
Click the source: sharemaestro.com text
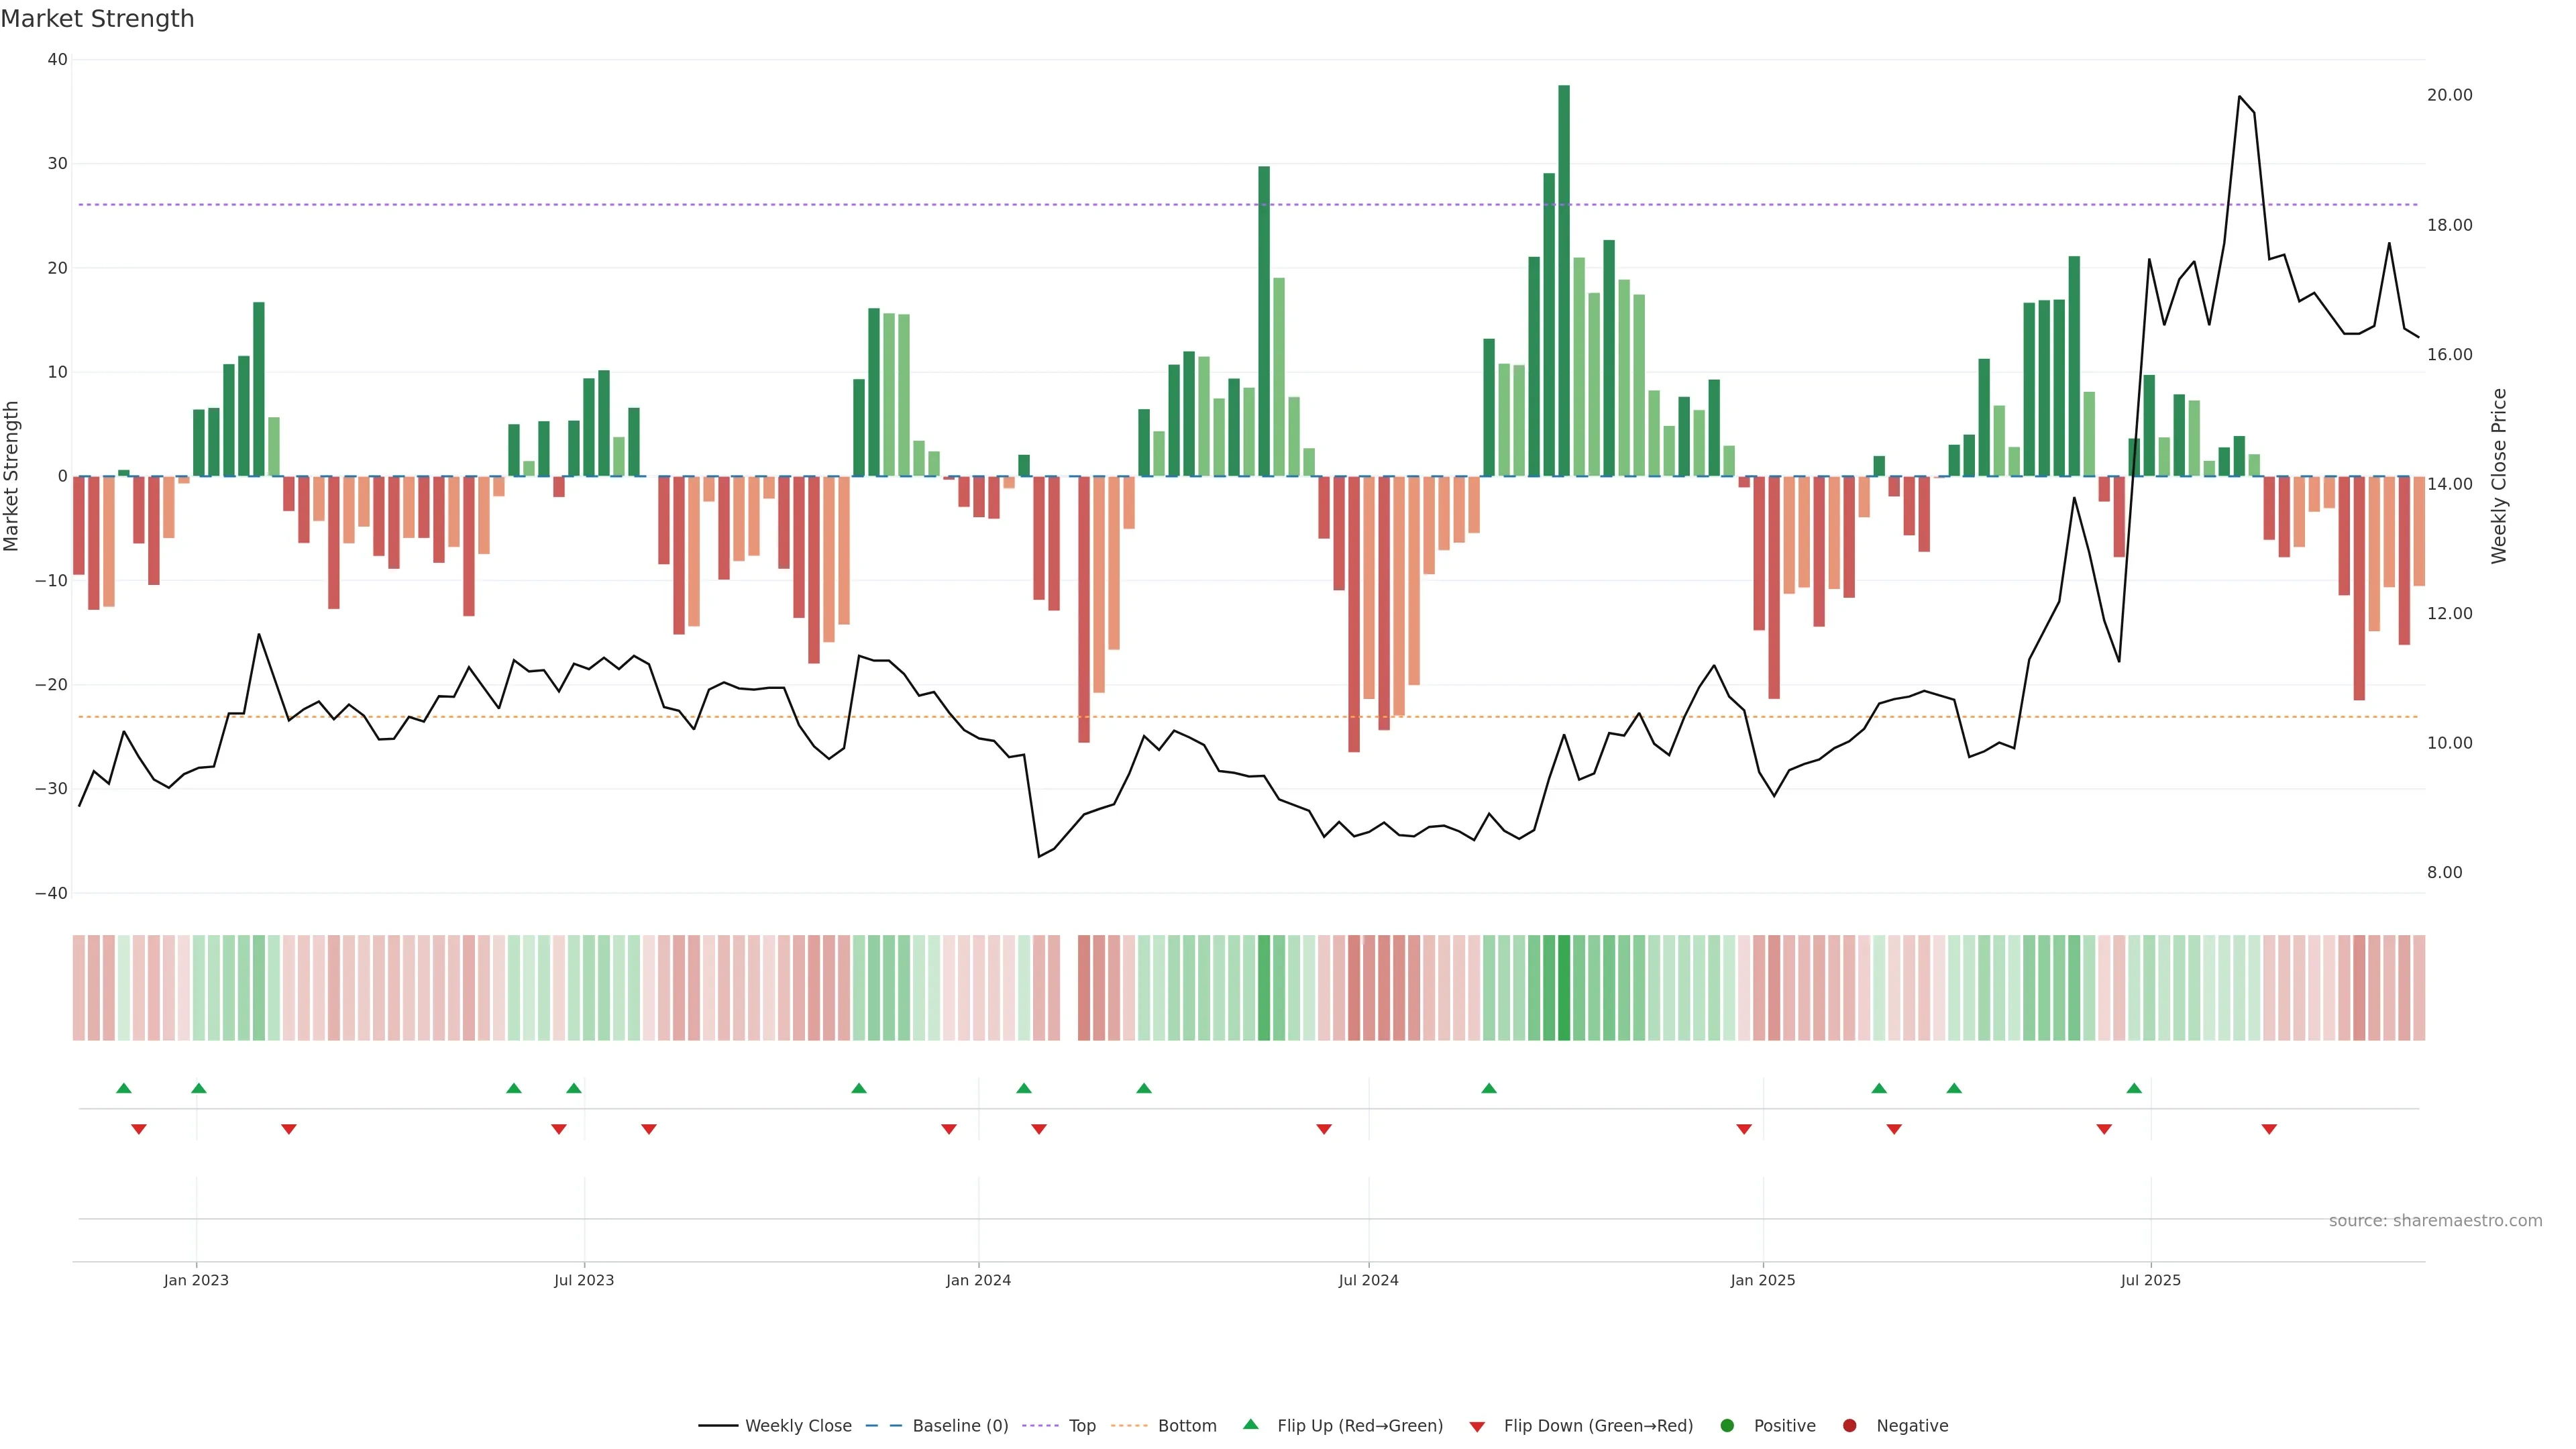point(2435,1220)
